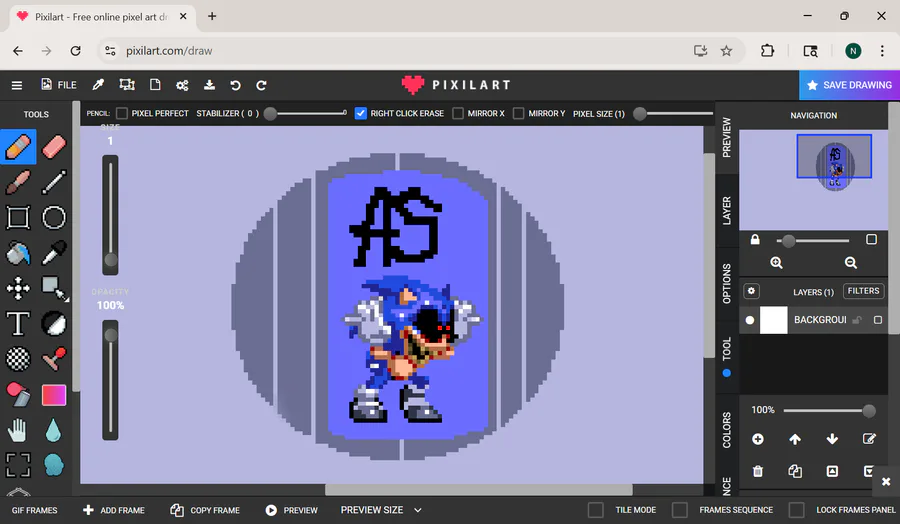This screenshot has width=900, height=524.
Task: Zoom out on the navigation panel
Action: [851, 263]
